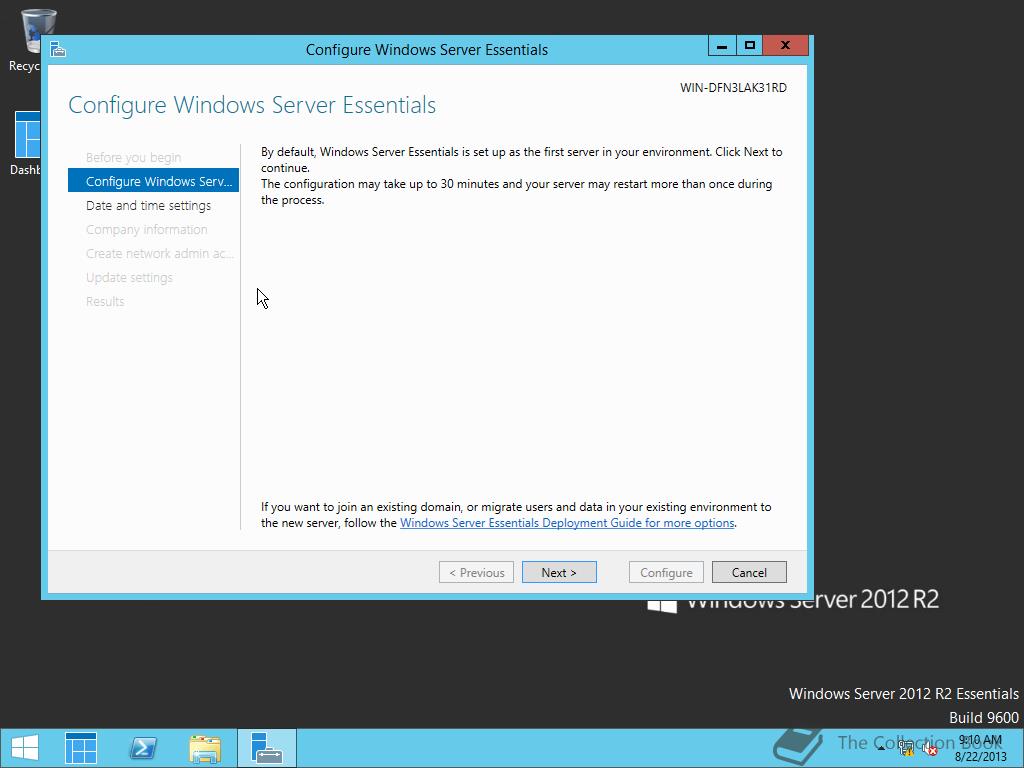Screen dimensions: 1024x768
Task: Click the Next > button
Action: point(559,572)
